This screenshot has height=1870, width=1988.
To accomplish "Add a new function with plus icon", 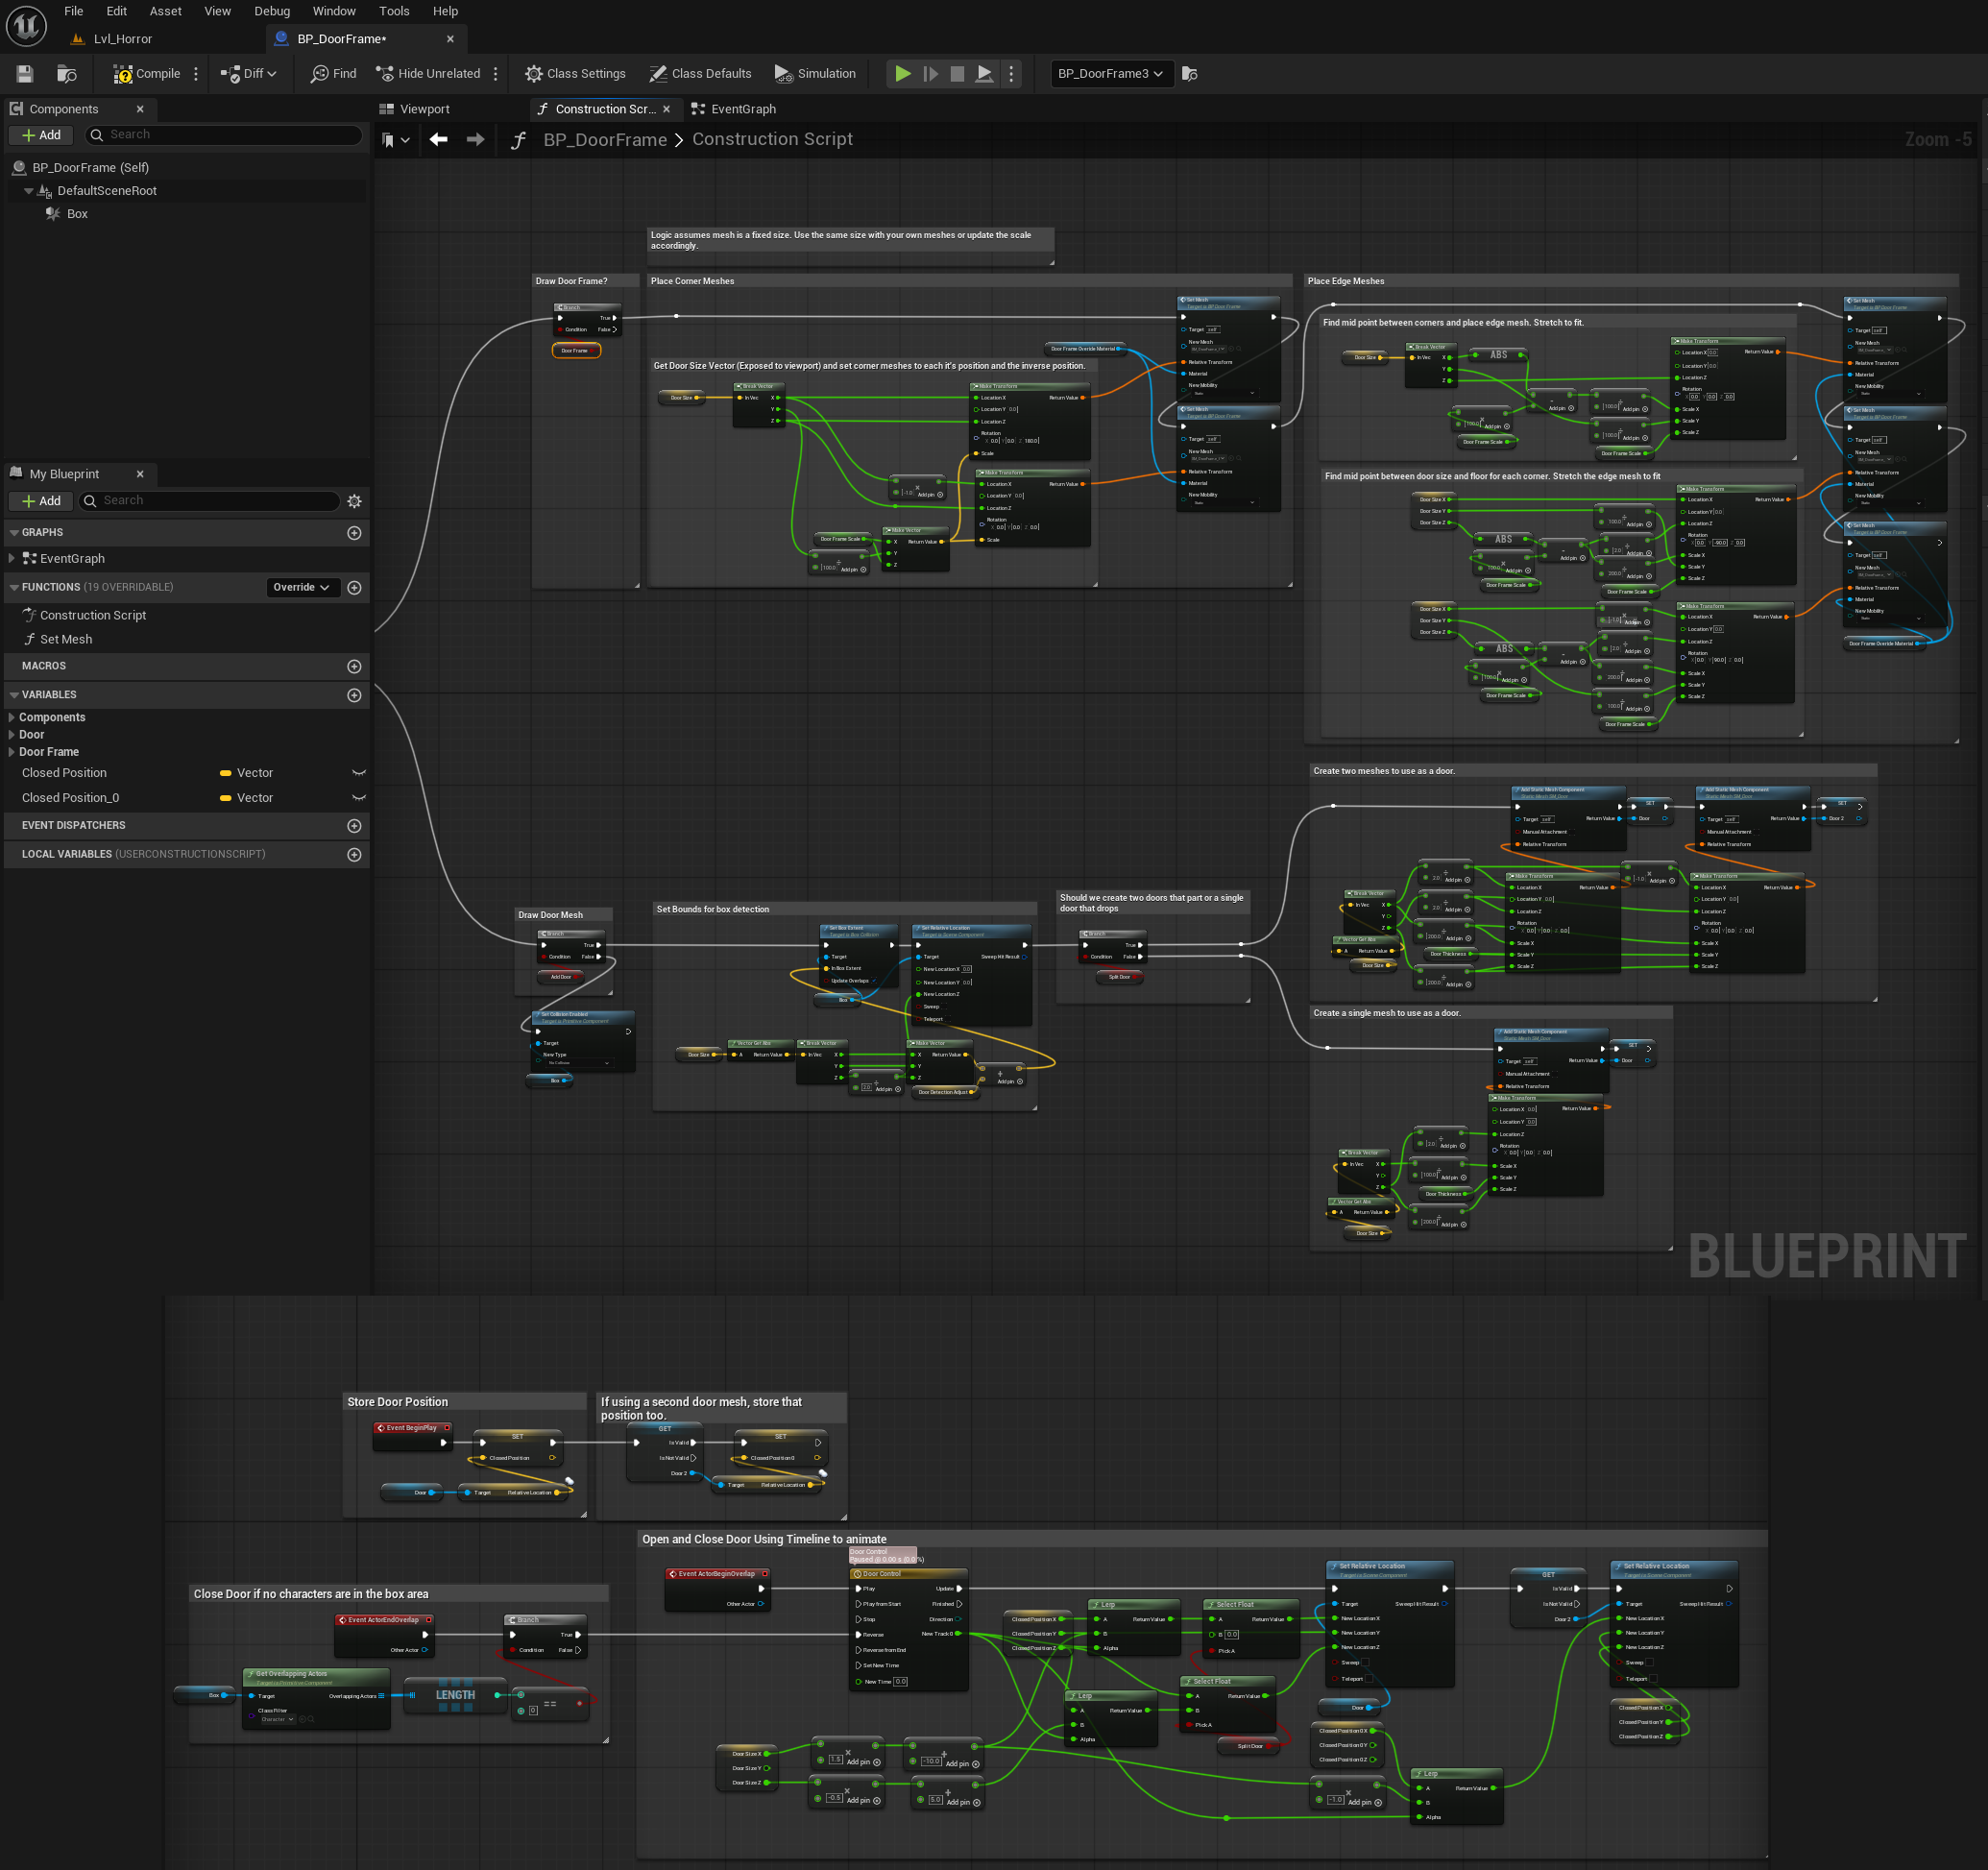I will tap(354, 587).
